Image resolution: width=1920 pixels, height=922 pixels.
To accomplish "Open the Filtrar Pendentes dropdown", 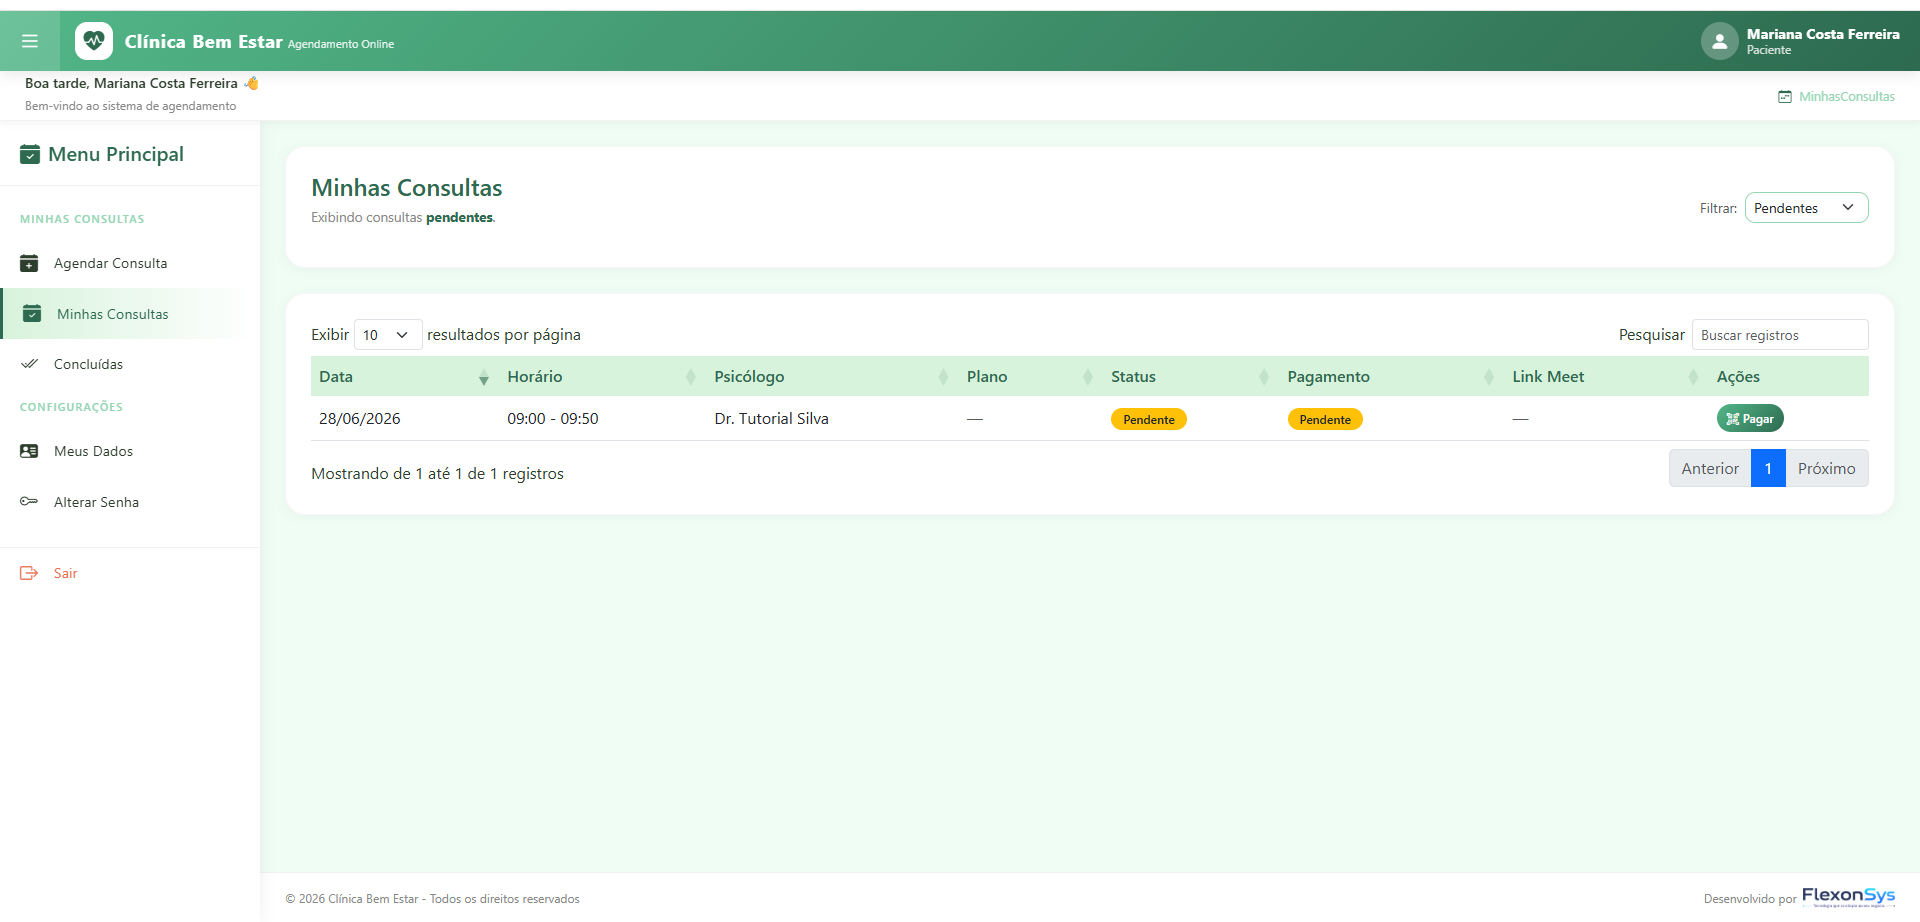I will pos(1806,208).
